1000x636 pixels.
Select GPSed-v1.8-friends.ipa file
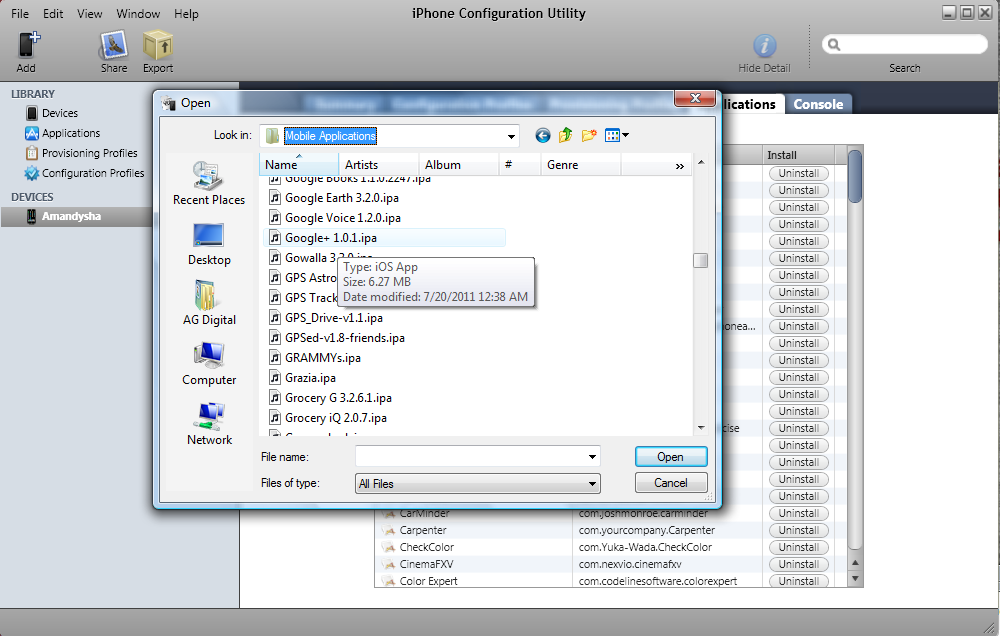[345, 337]
